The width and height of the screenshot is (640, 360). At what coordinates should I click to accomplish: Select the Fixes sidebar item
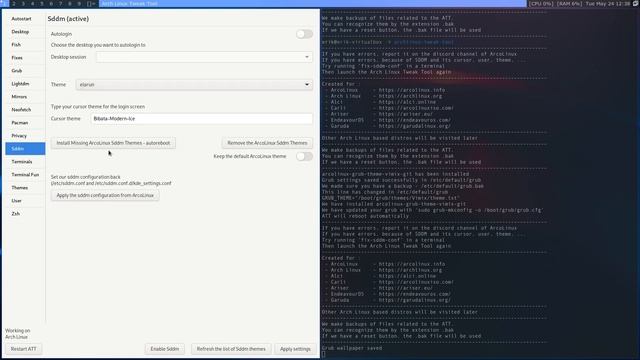25,58
